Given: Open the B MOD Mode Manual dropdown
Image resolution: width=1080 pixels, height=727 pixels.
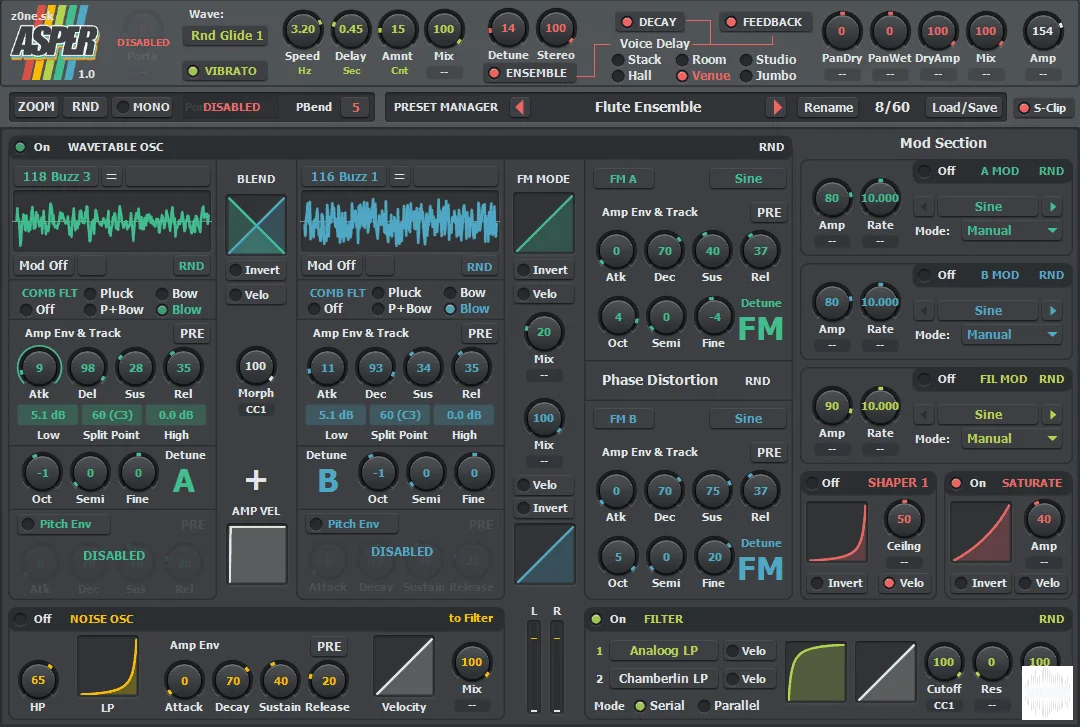Looking at the screenshot, I should pos(1011,335).
